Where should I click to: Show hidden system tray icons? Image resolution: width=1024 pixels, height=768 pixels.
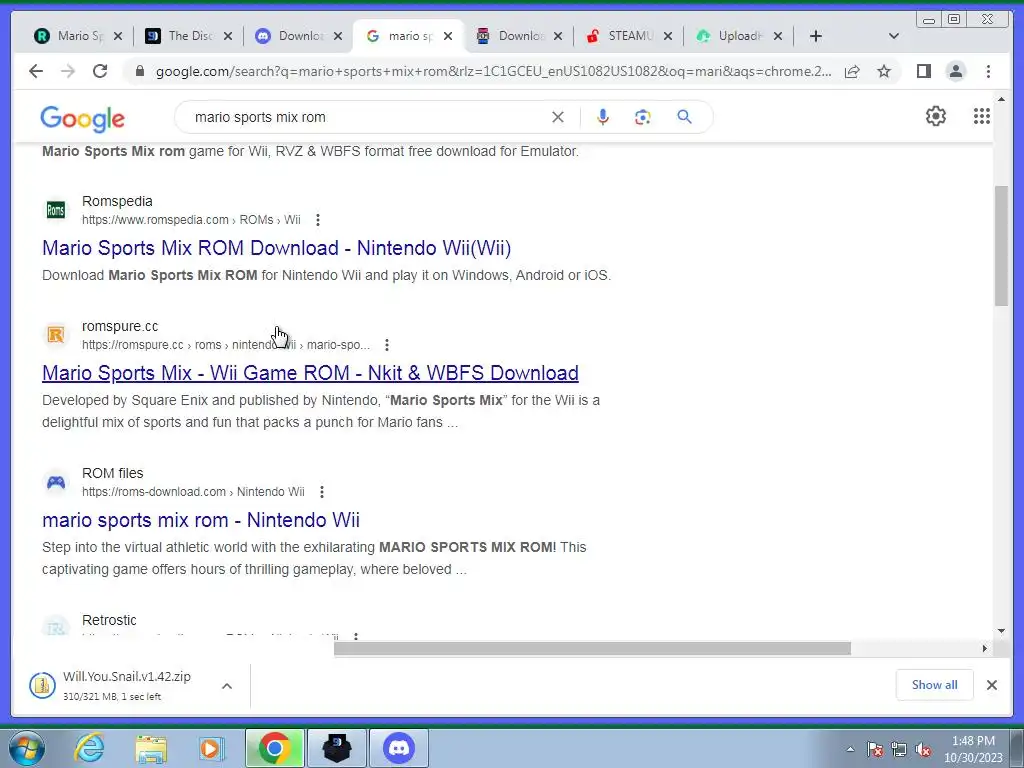[x=850, y=750]
